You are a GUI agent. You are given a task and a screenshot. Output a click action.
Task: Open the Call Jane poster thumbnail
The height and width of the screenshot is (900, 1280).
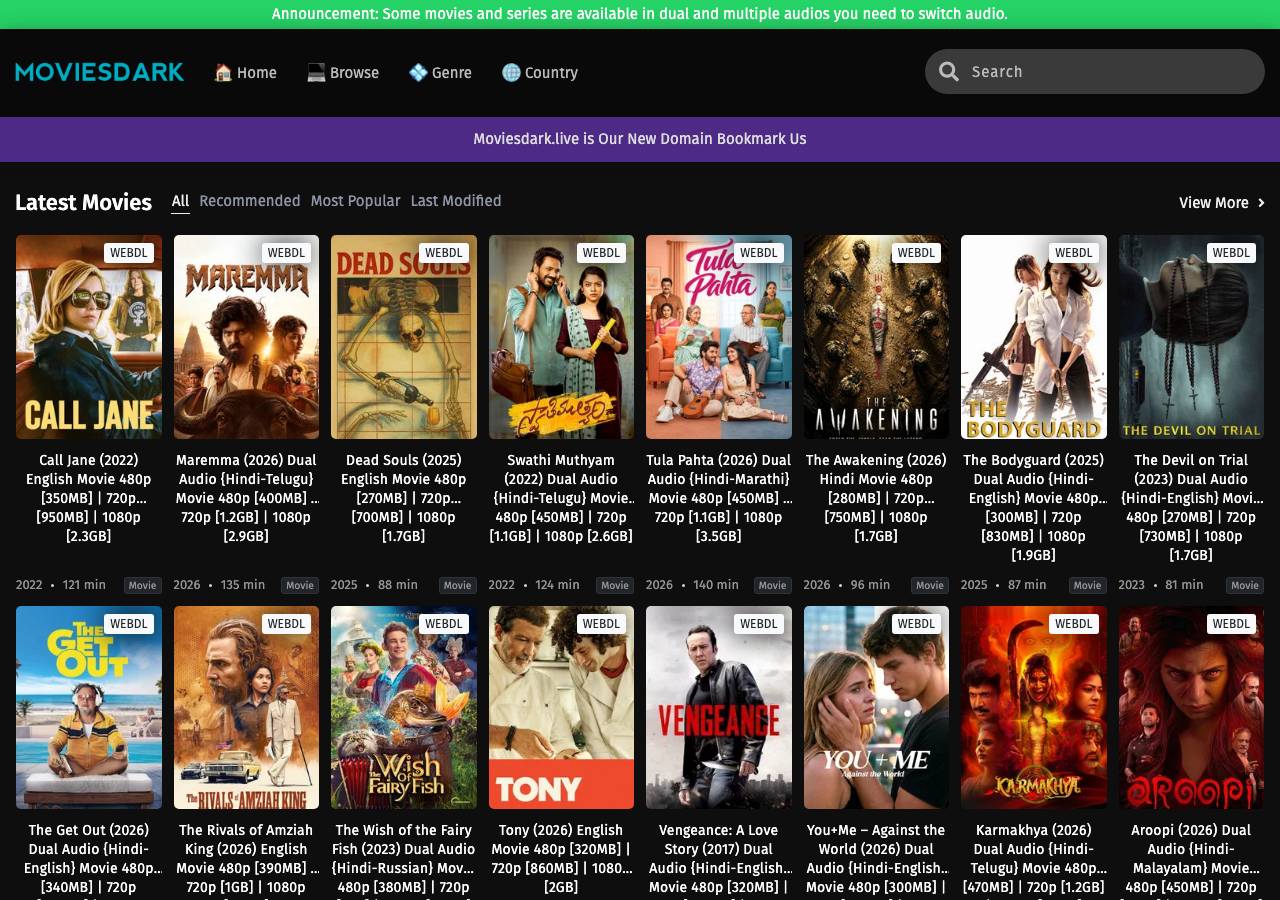pyautogui.click(x=89, y=337)
